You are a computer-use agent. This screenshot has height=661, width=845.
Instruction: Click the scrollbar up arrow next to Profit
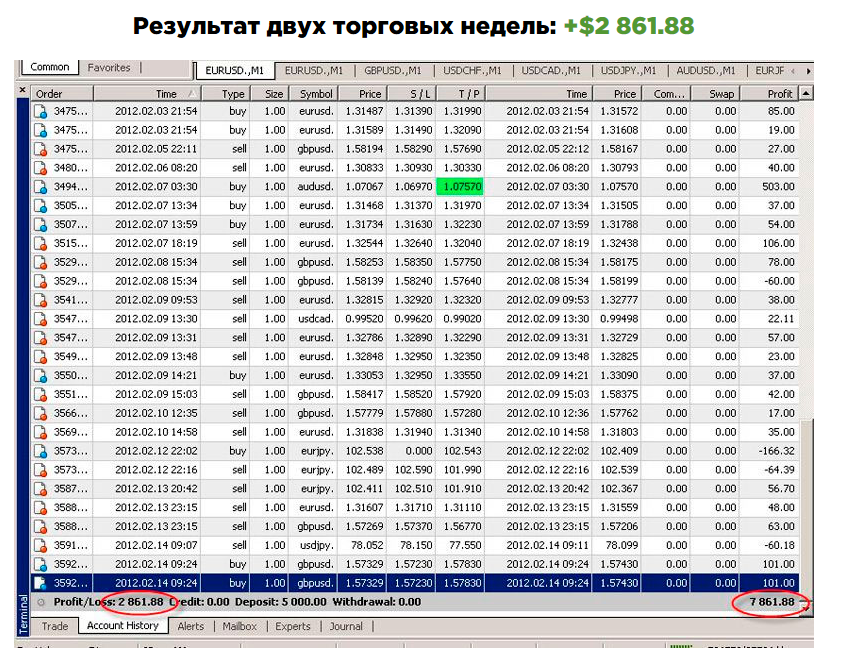tap(806, 93)
